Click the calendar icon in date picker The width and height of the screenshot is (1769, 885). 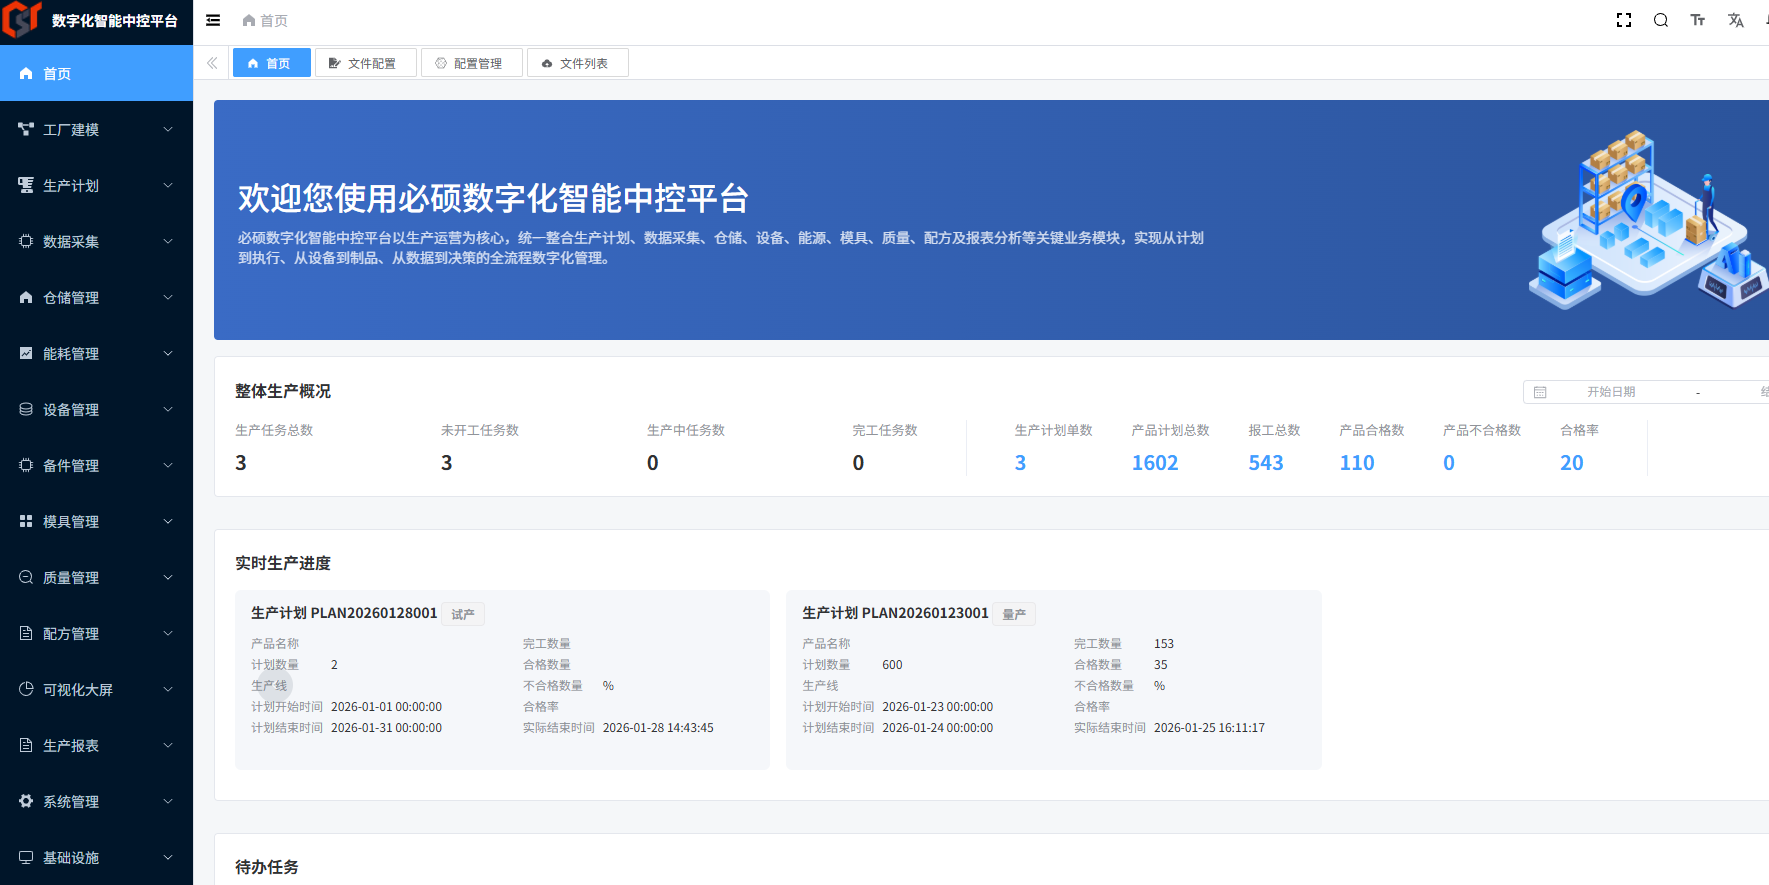1540,392
